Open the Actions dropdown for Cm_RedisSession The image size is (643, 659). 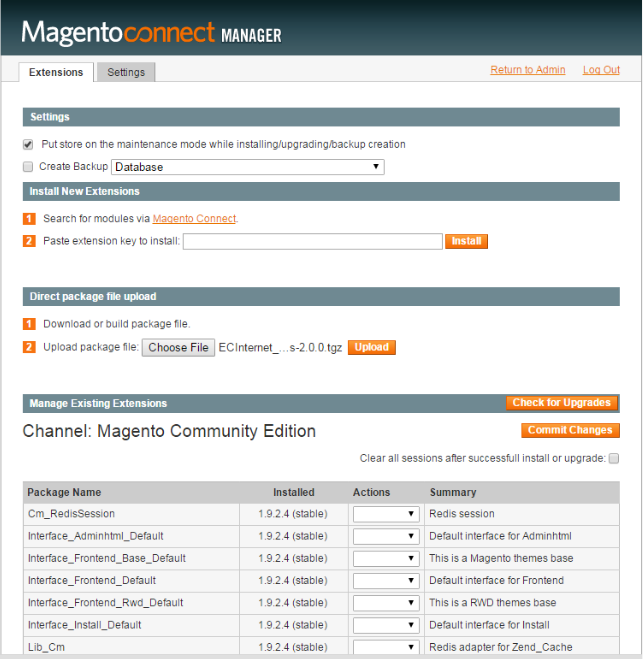click(x=386, y=514)
